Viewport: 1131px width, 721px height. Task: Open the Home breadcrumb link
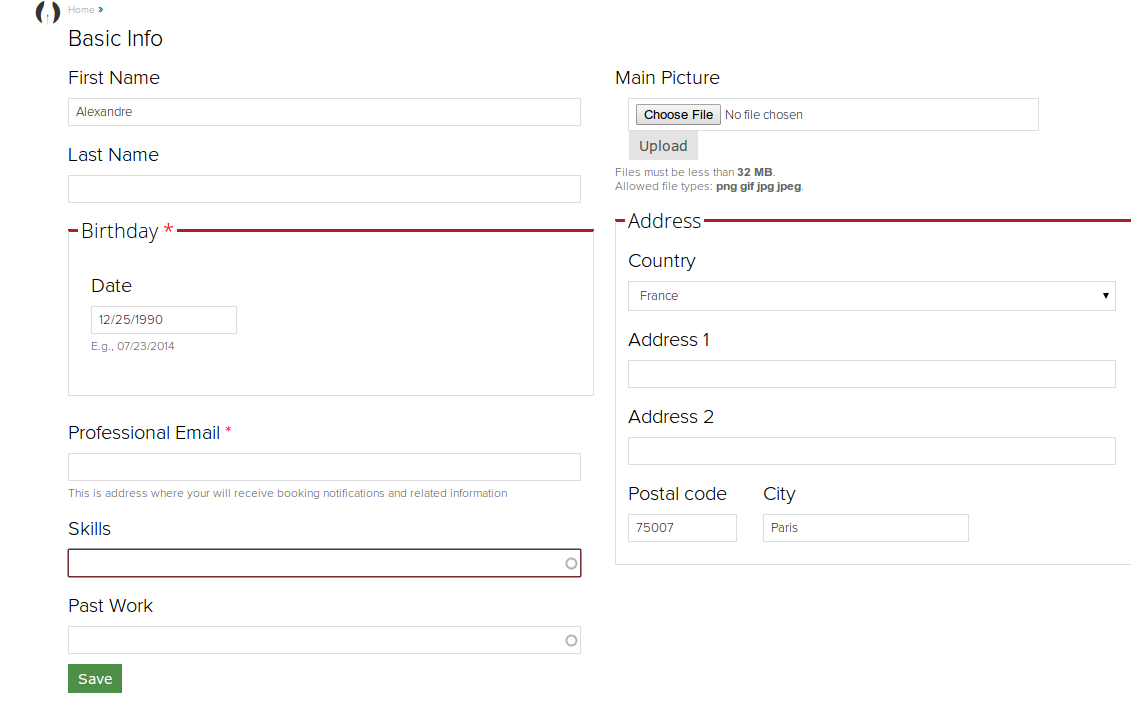[81, 9]
